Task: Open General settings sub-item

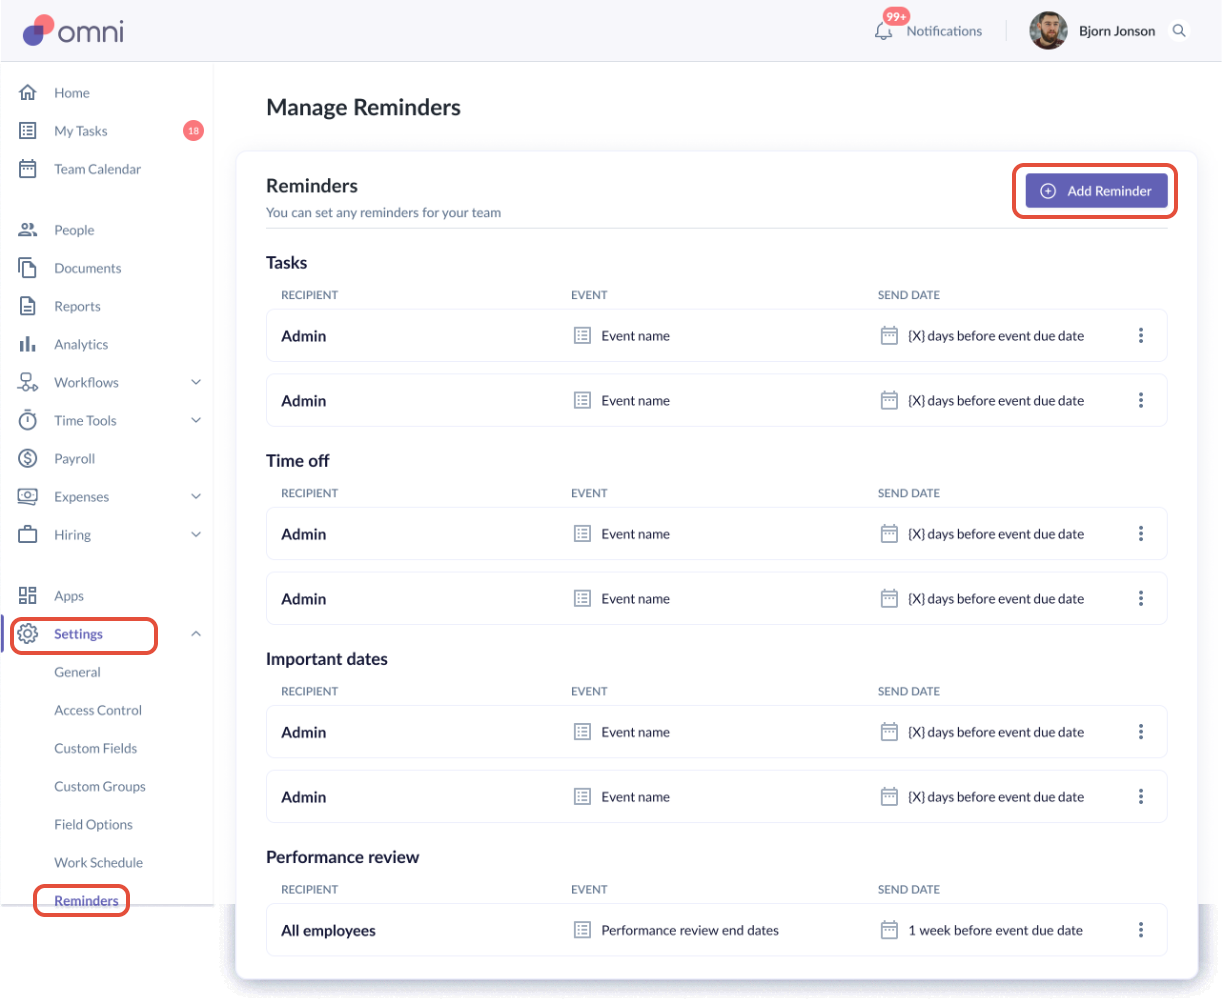Action: pyautogui.click(x=77, y=672)
